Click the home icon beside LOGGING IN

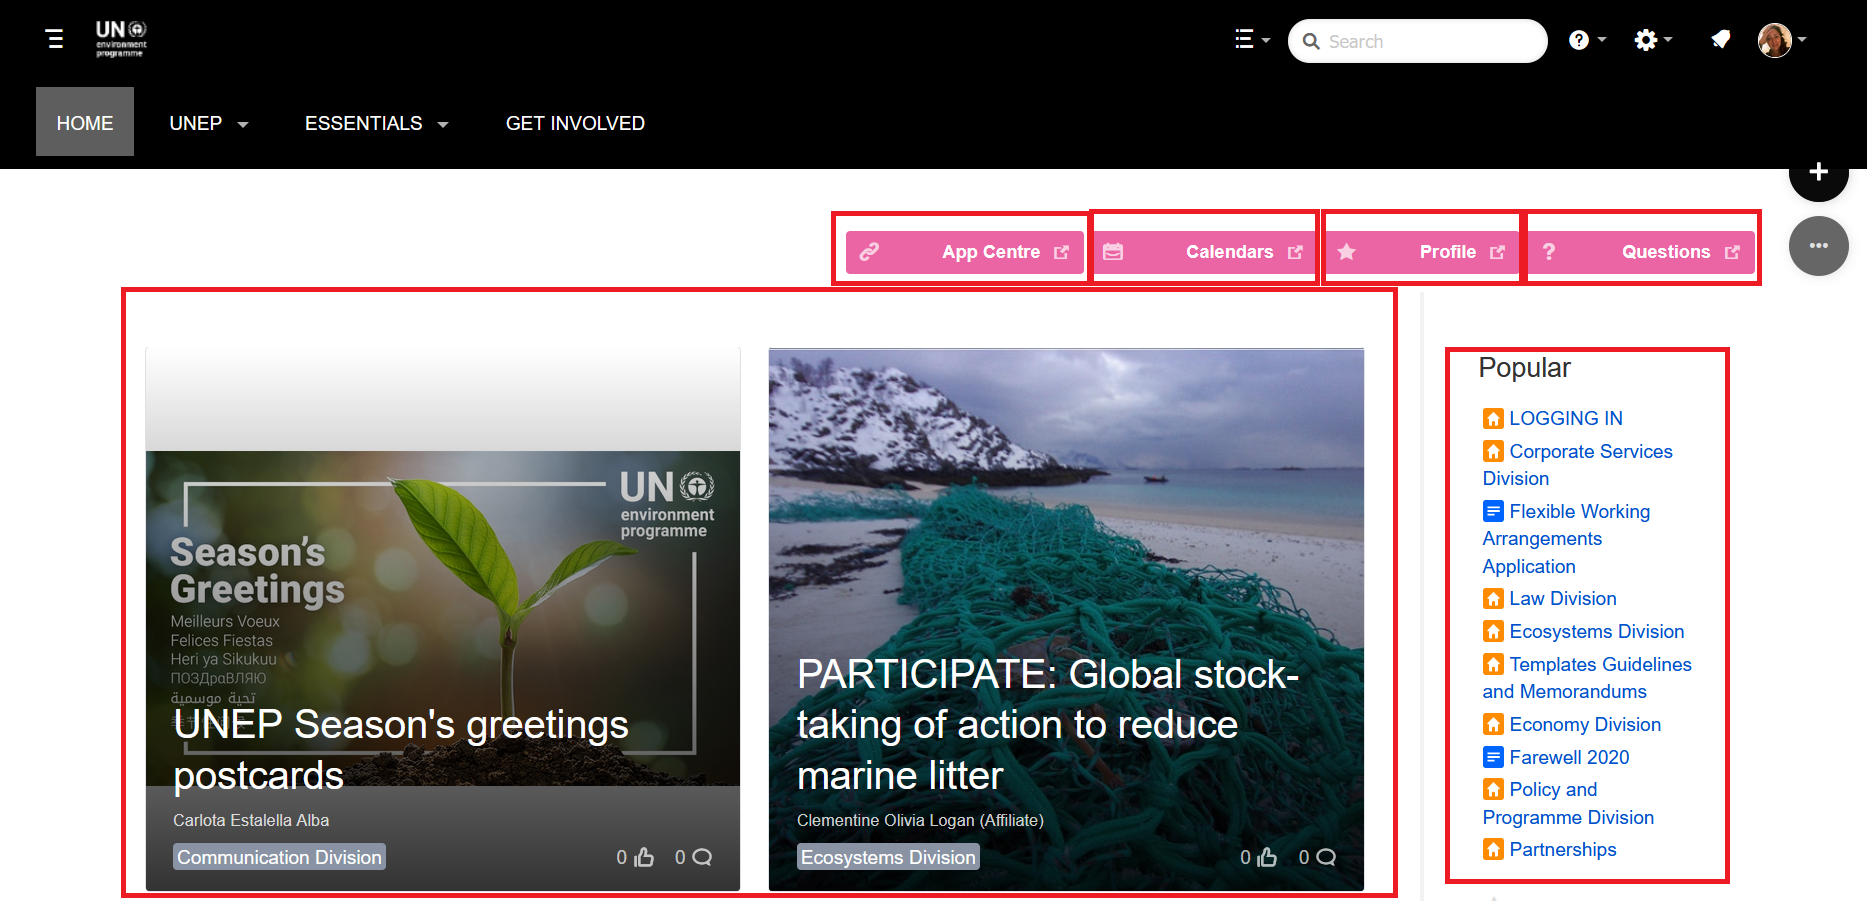coord(1493,418)
